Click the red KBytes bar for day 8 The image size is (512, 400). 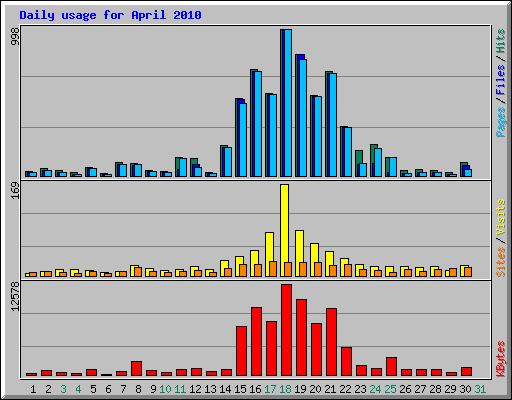tap(136, 368)
